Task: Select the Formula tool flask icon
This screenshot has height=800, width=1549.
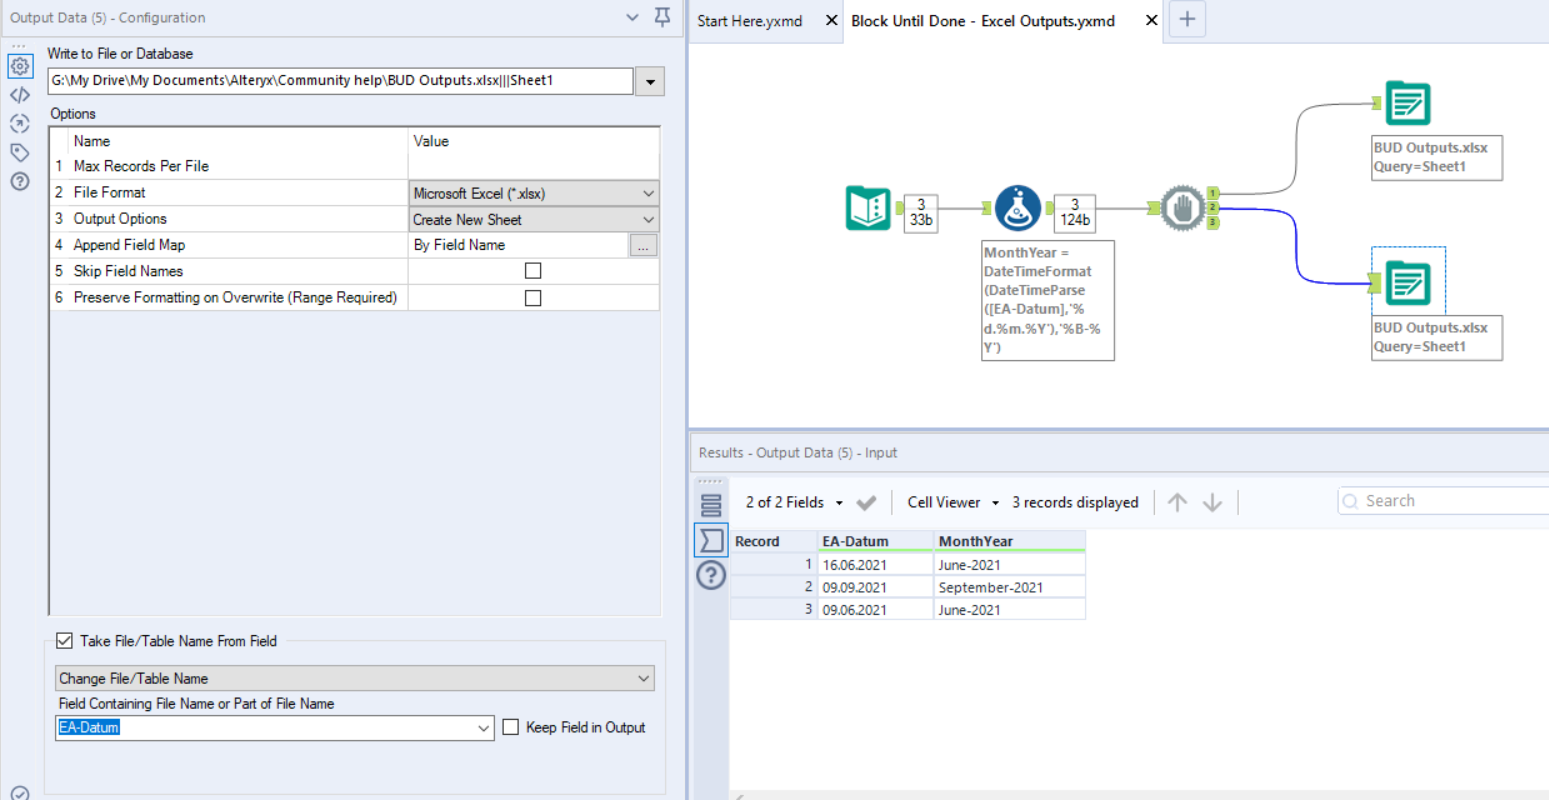Action: (1018, 208)
